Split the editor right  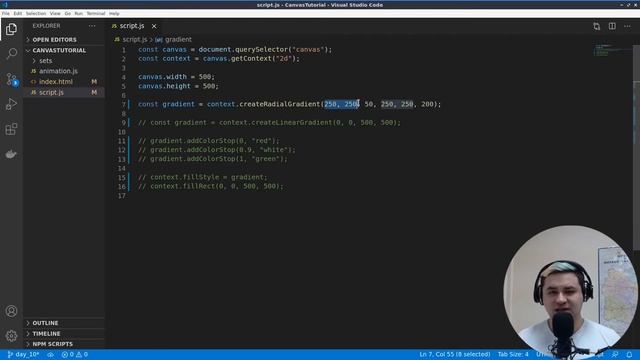click(612, 26)
